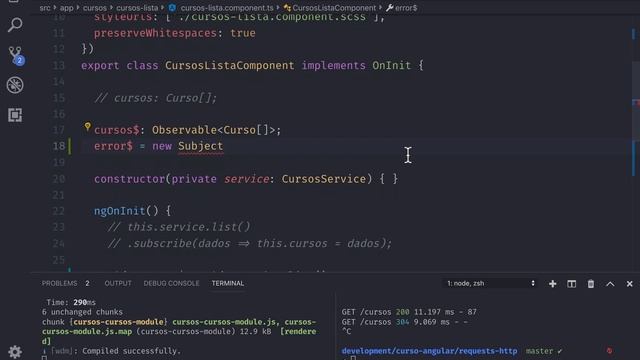Click 'CursosService' in the constructor
Screen dimensions: 640x360
tap(324, 179)
